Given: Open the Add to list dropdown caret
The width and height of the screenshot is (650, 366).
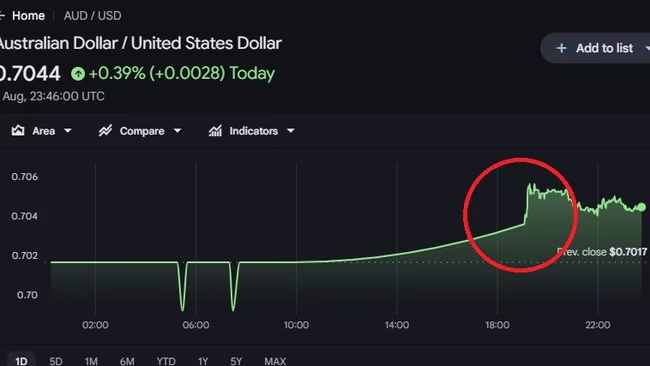Looking at the screenshot, I should (647, 48).
